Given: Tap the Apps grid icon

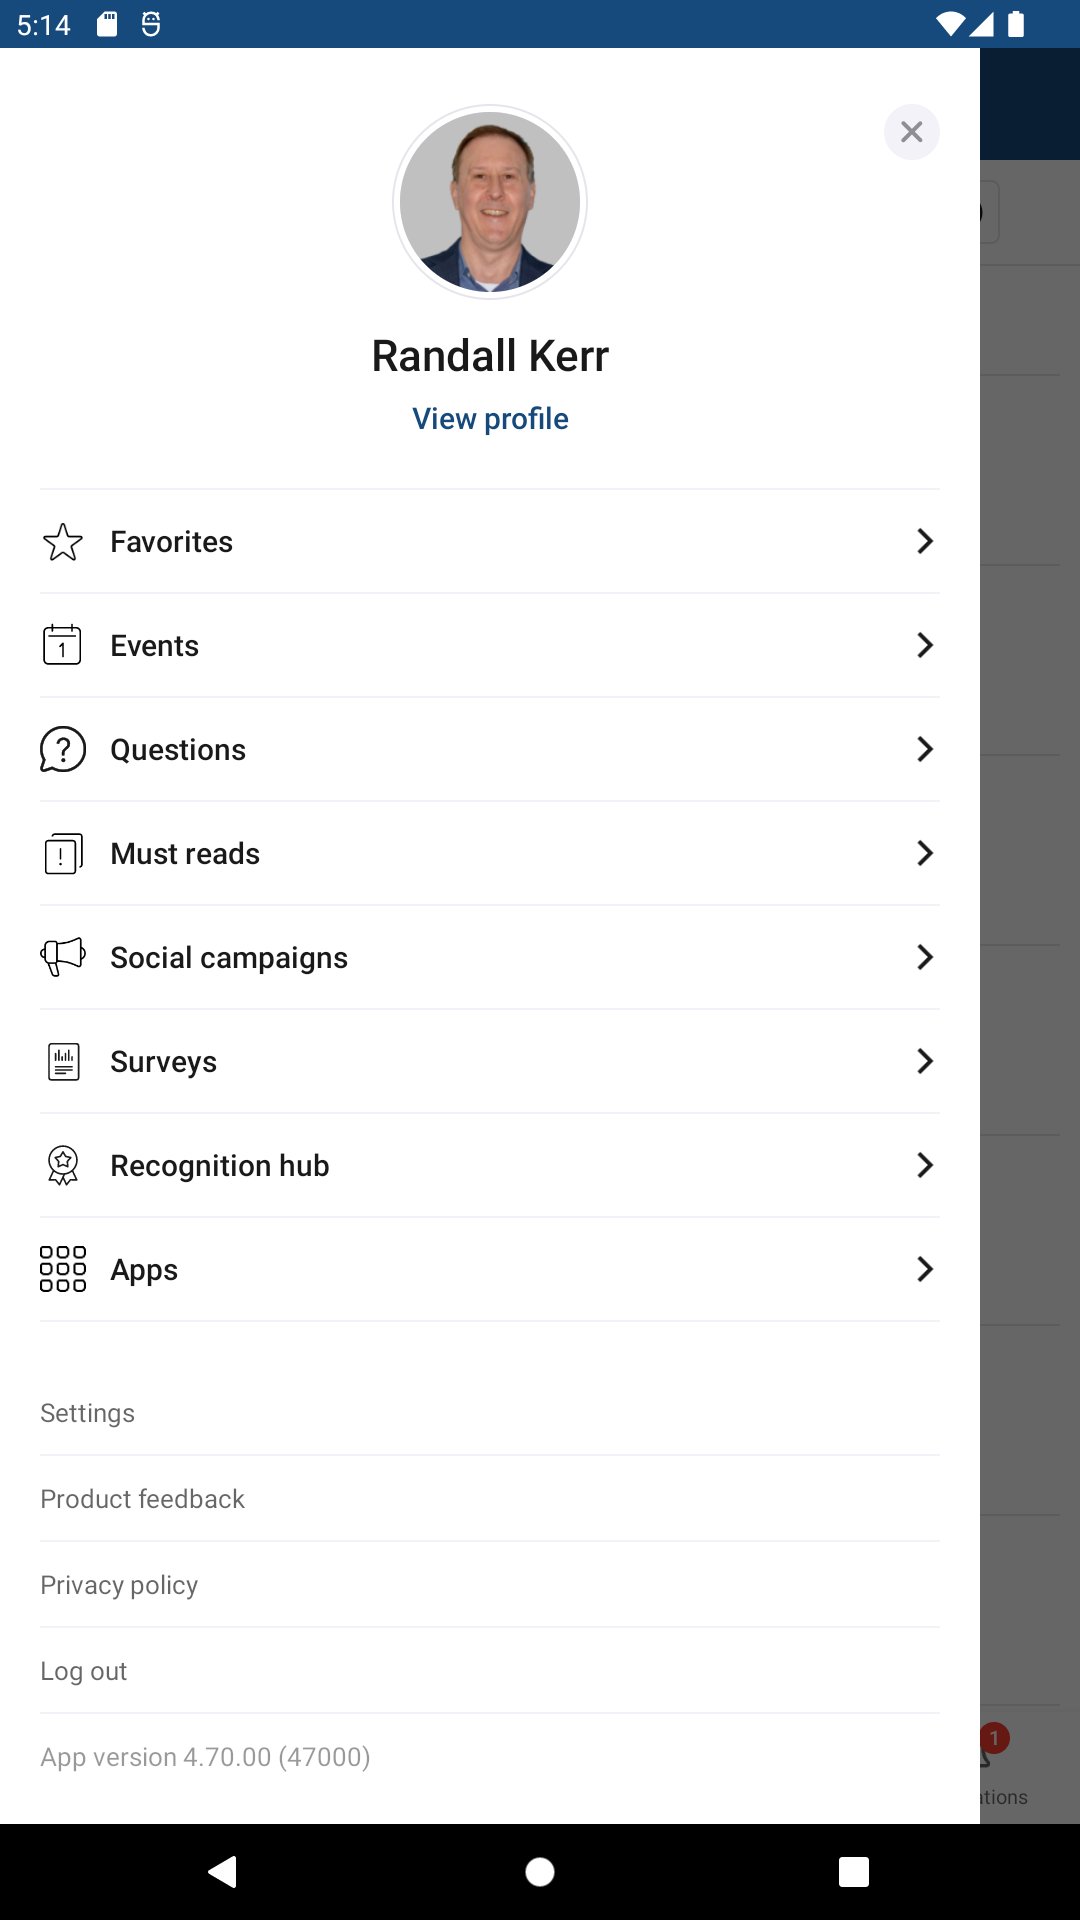Looking at the screenshot, I should pos(63,1269).
